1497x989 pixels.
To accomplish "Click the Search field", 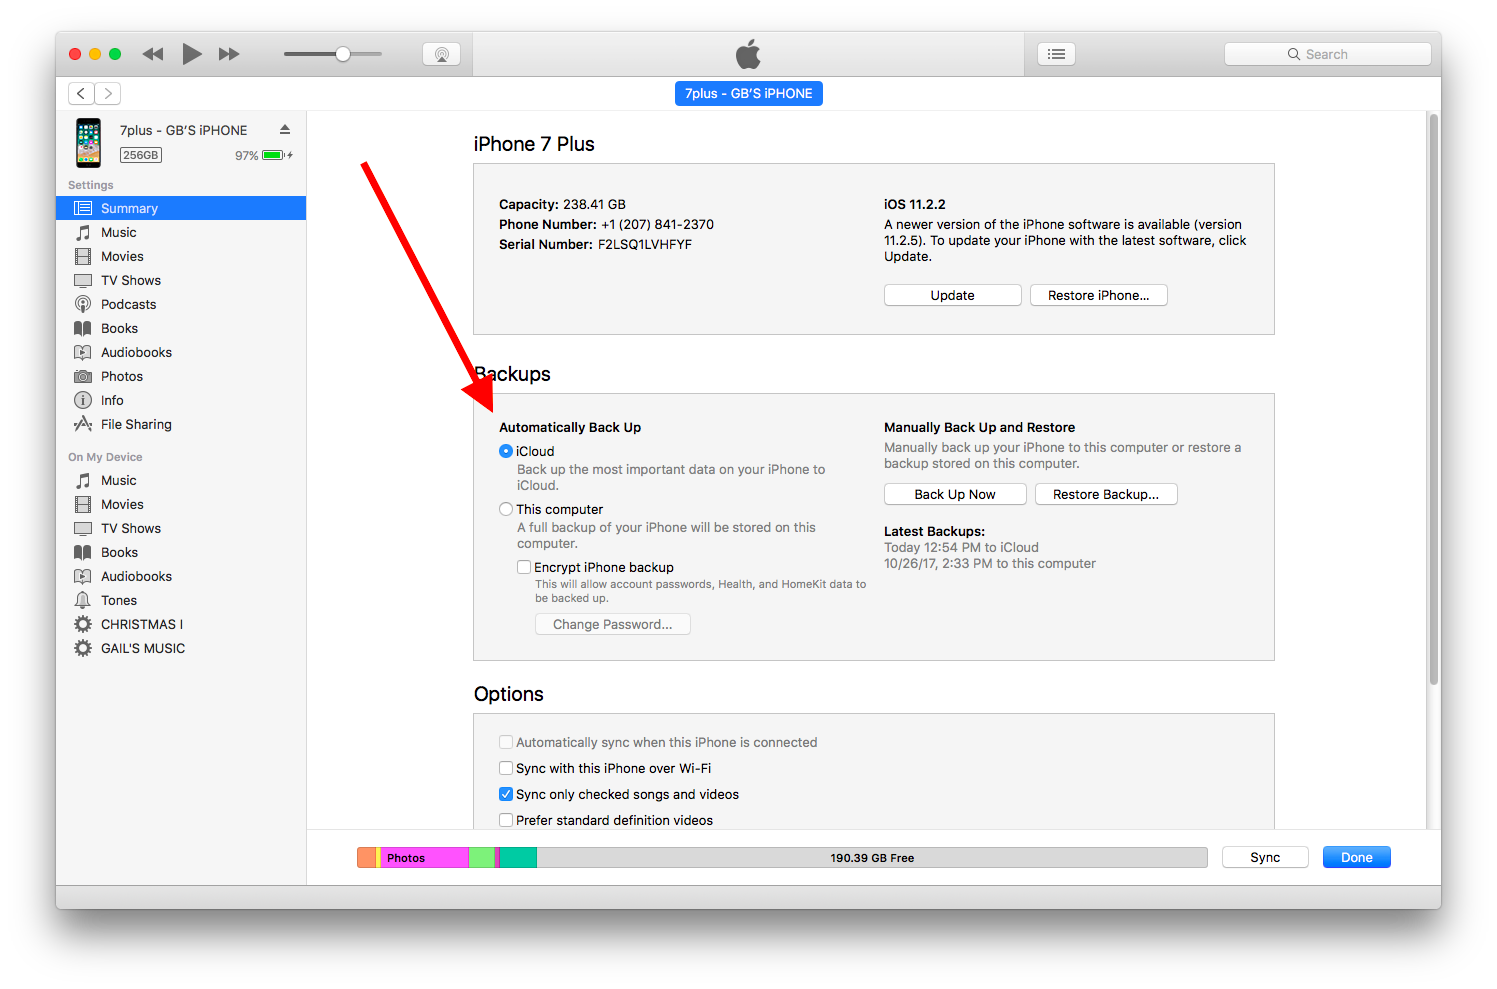I will coord(1327,54).
